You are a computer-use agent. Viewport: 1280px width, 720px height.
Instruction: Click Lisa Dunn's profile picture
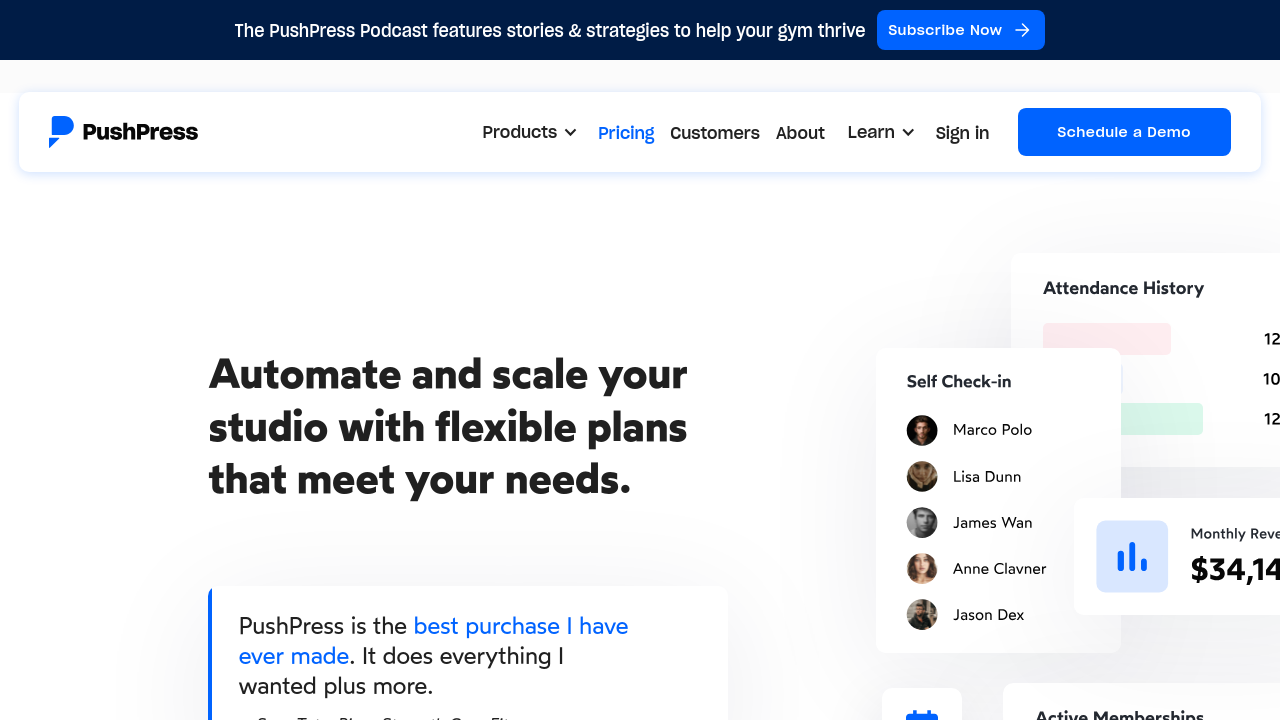click(922, 477)
